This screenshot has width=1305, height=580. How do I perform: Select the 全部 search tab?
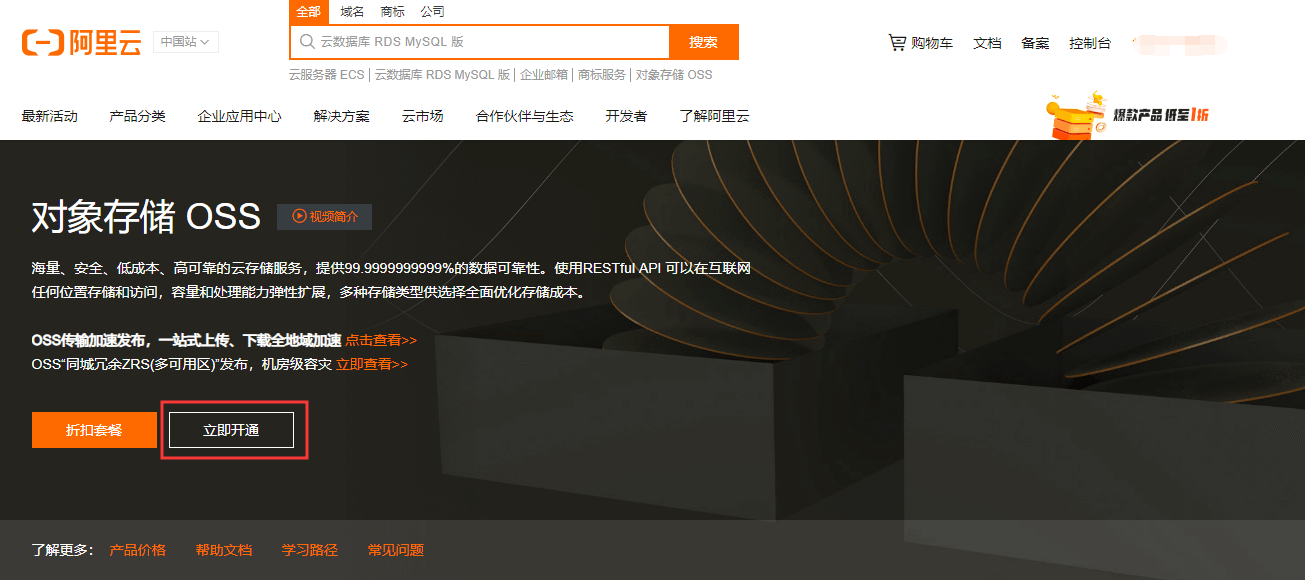coord(309,12)
